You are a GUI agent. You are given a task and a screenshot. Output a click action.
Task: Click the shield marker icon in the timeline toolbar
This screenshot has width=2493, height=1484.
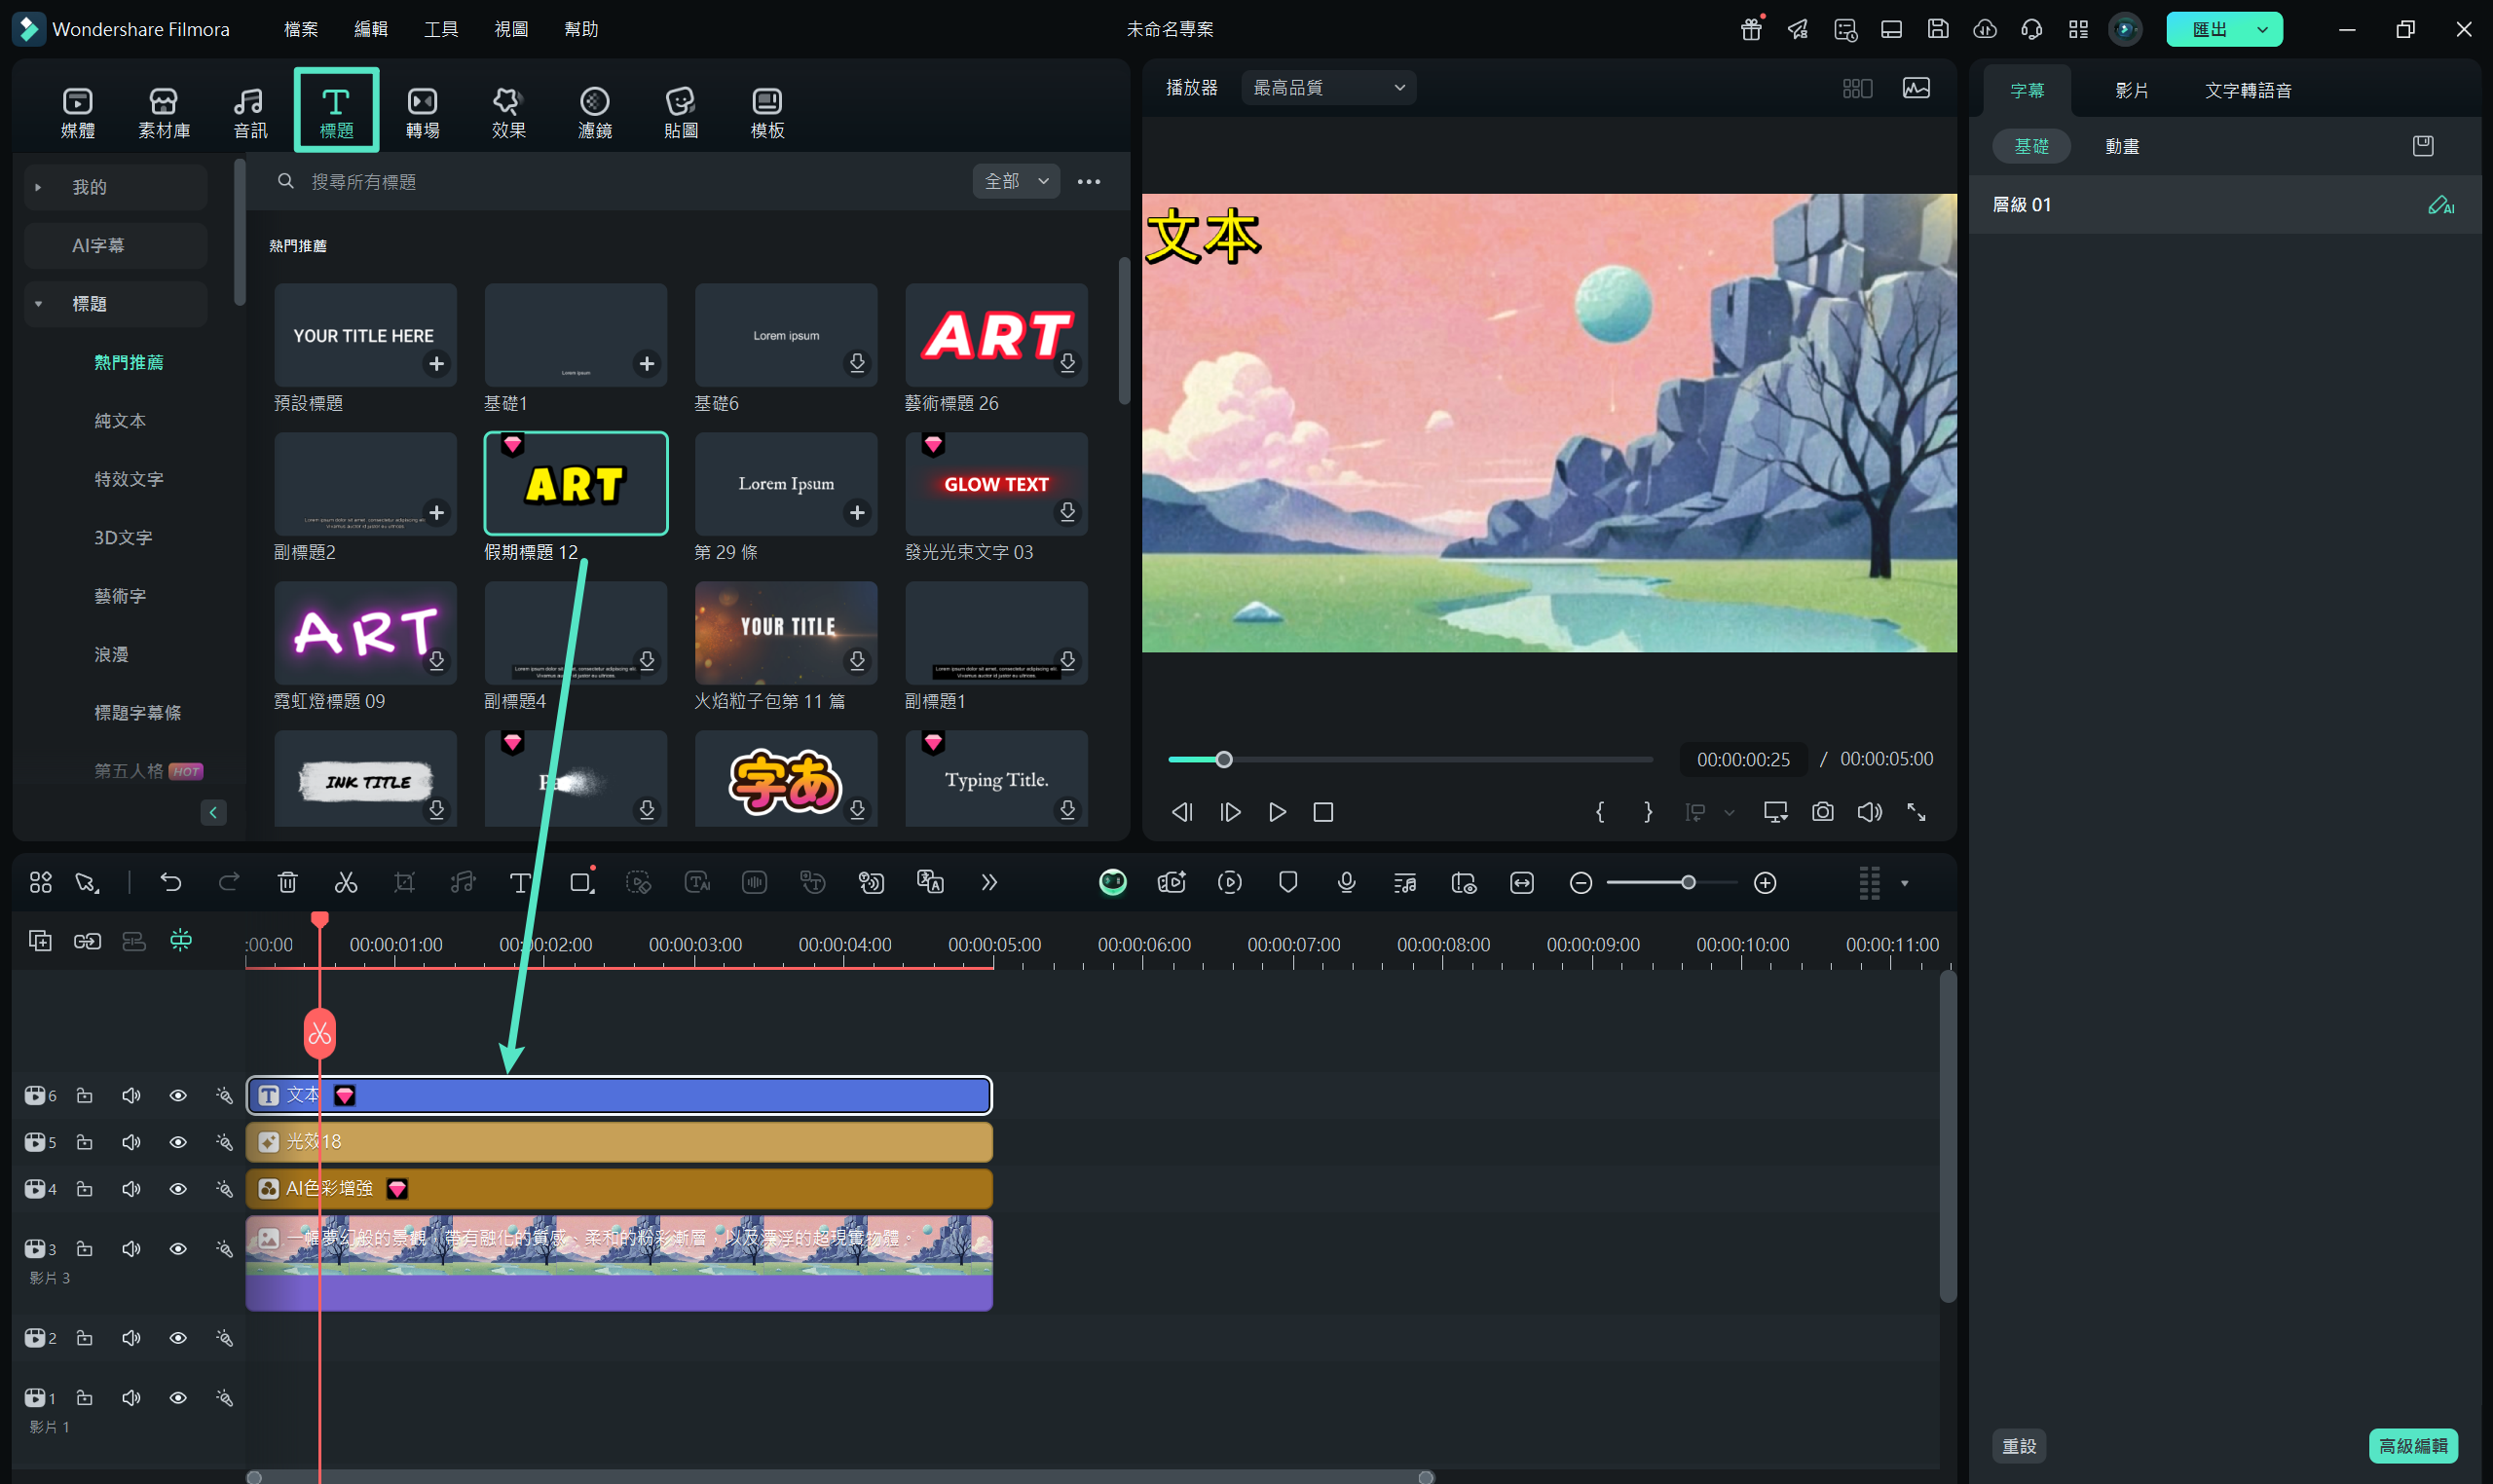tap(1288, 882)
